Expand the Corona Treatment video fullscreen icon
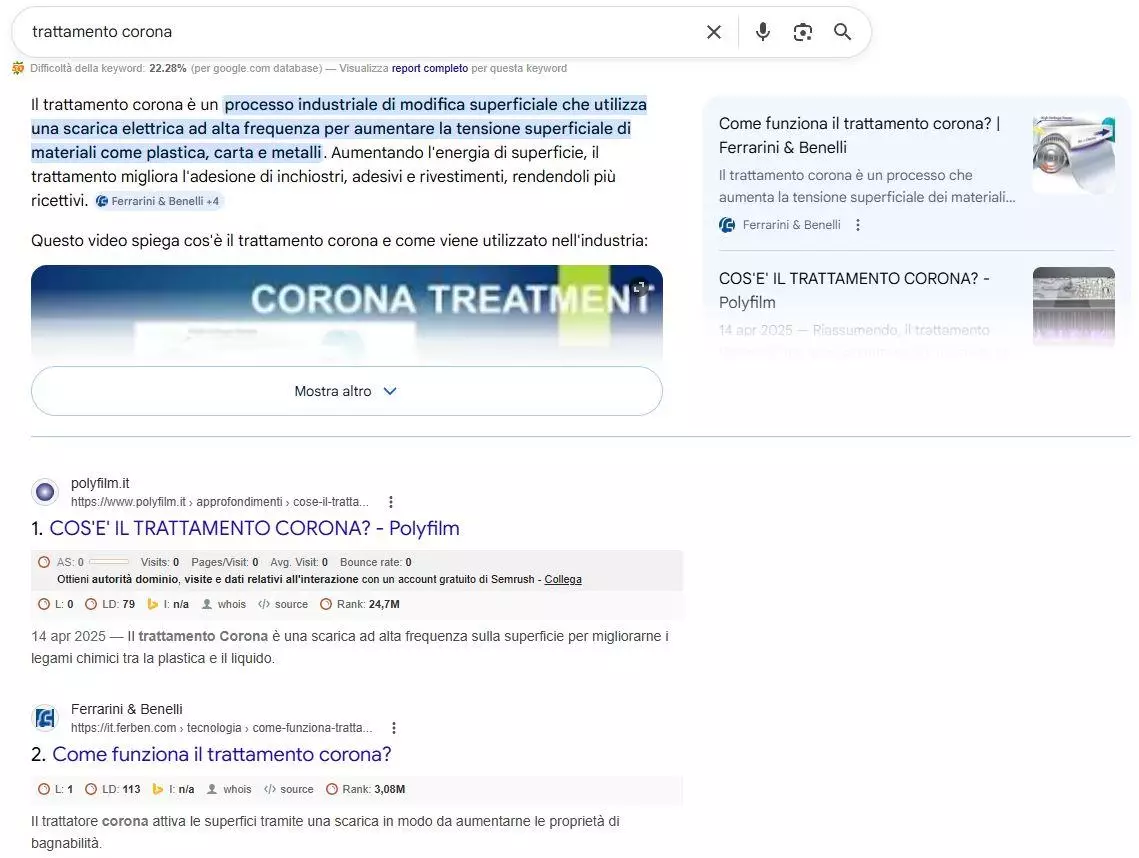The height and width of the screenshot is (858, 1139). pyautogui.click(x=639, y=288)
